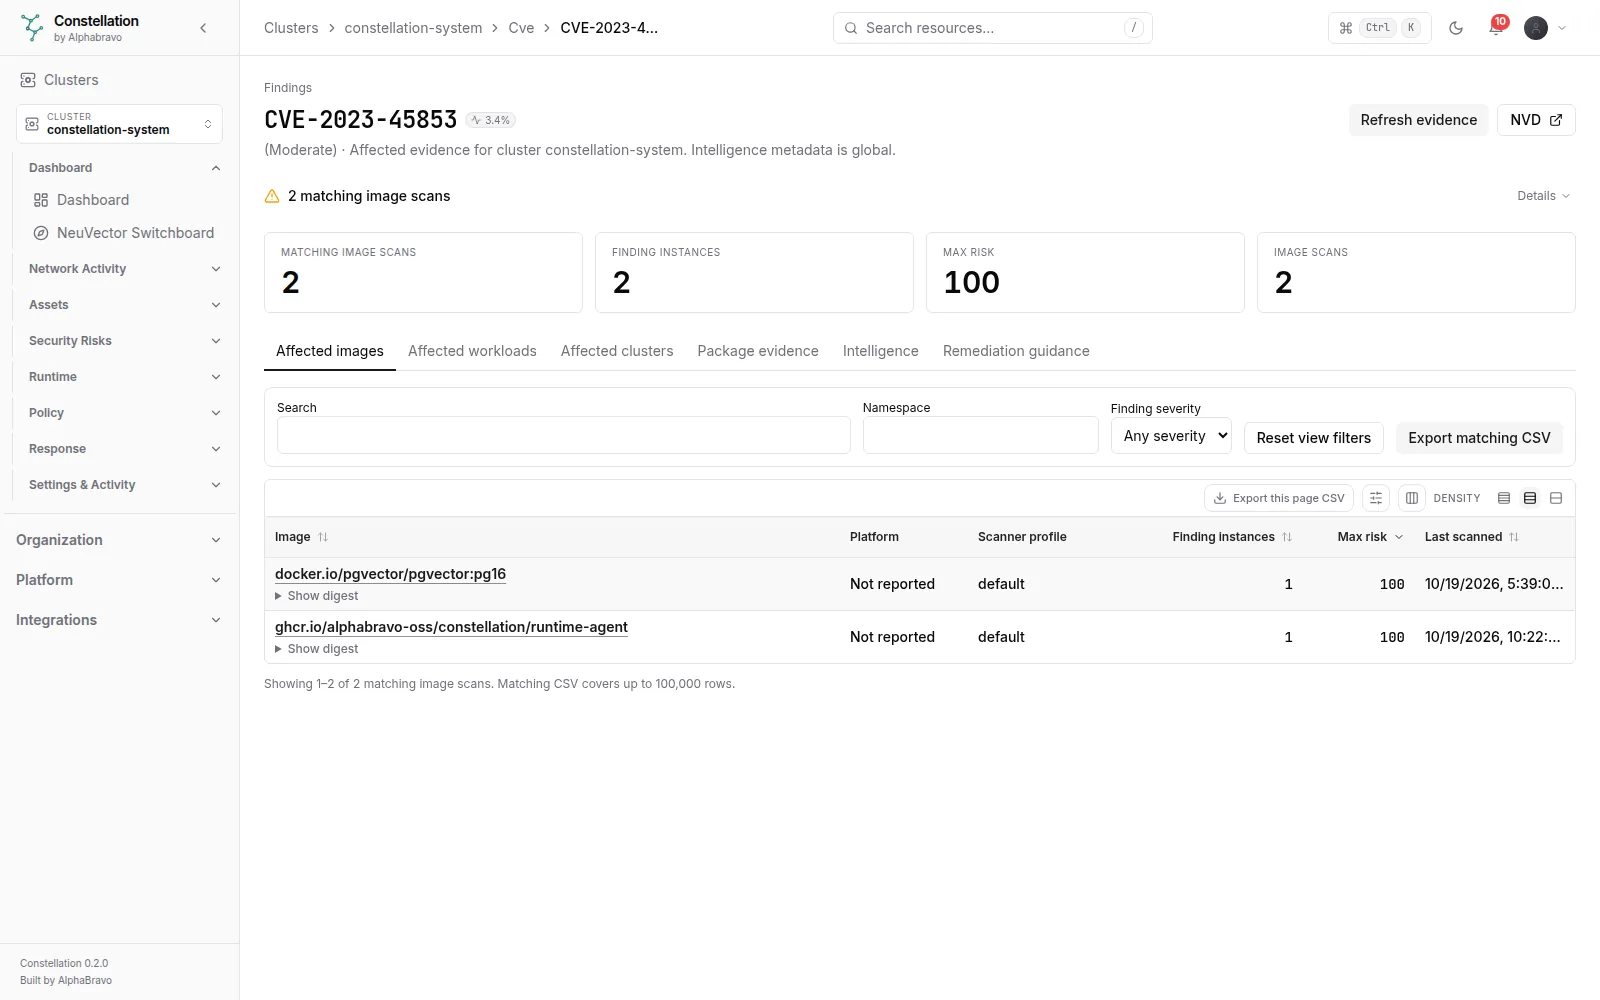Sort by Last scanned column

[1472, 537]
